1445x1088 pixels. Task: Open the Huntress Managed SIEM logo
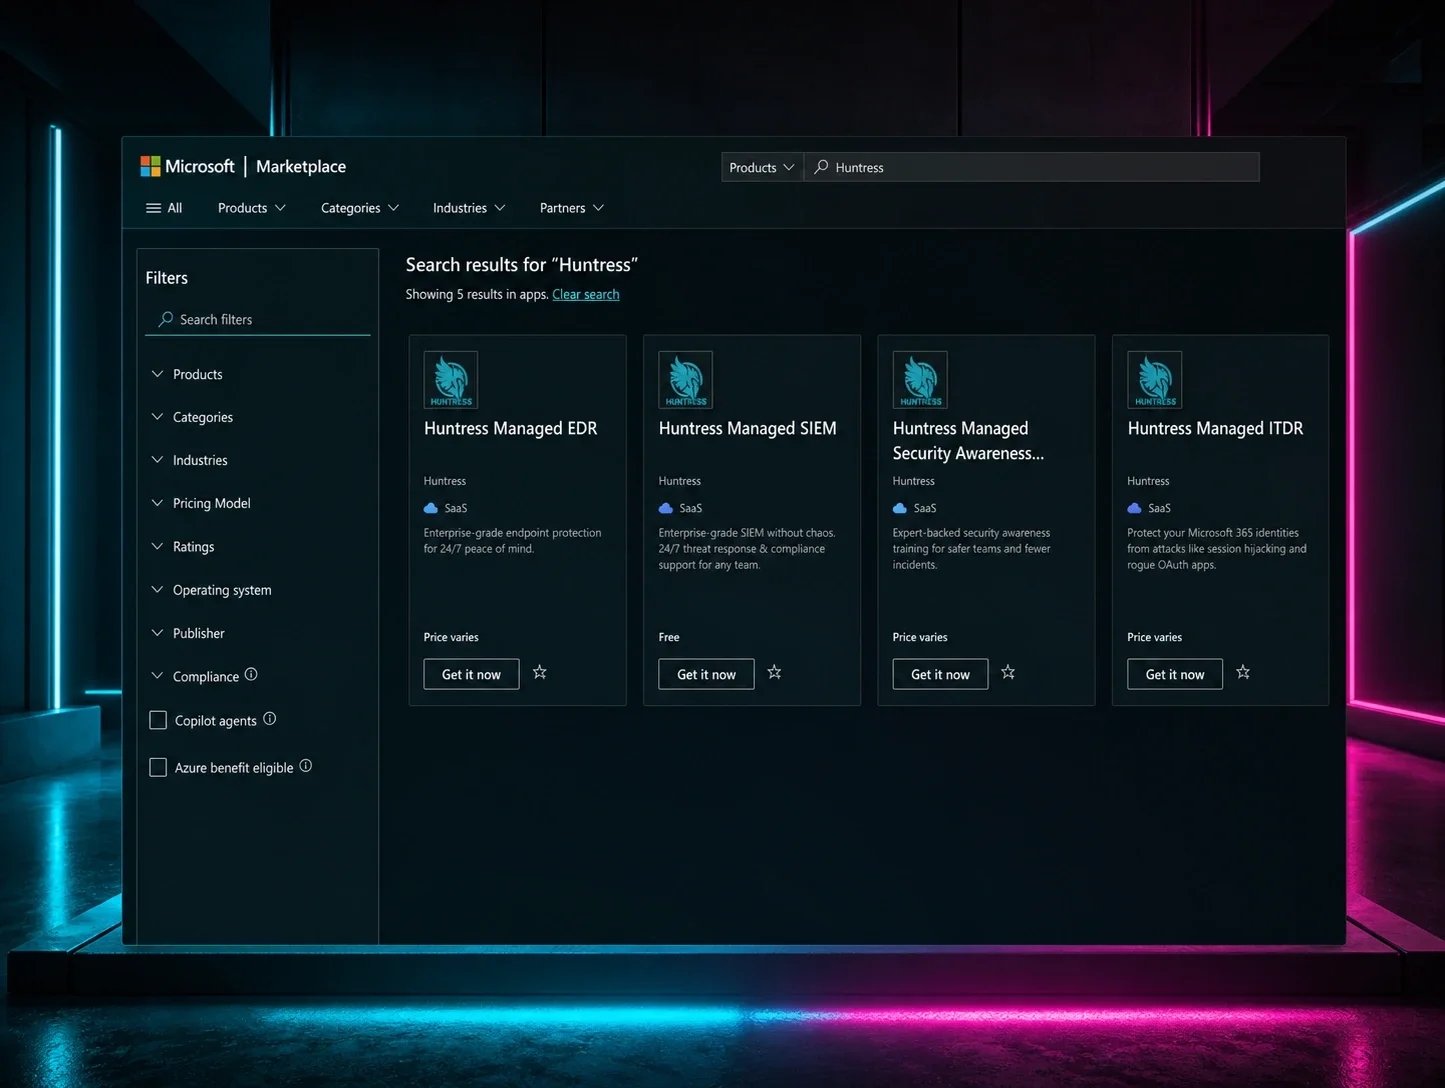686,380
